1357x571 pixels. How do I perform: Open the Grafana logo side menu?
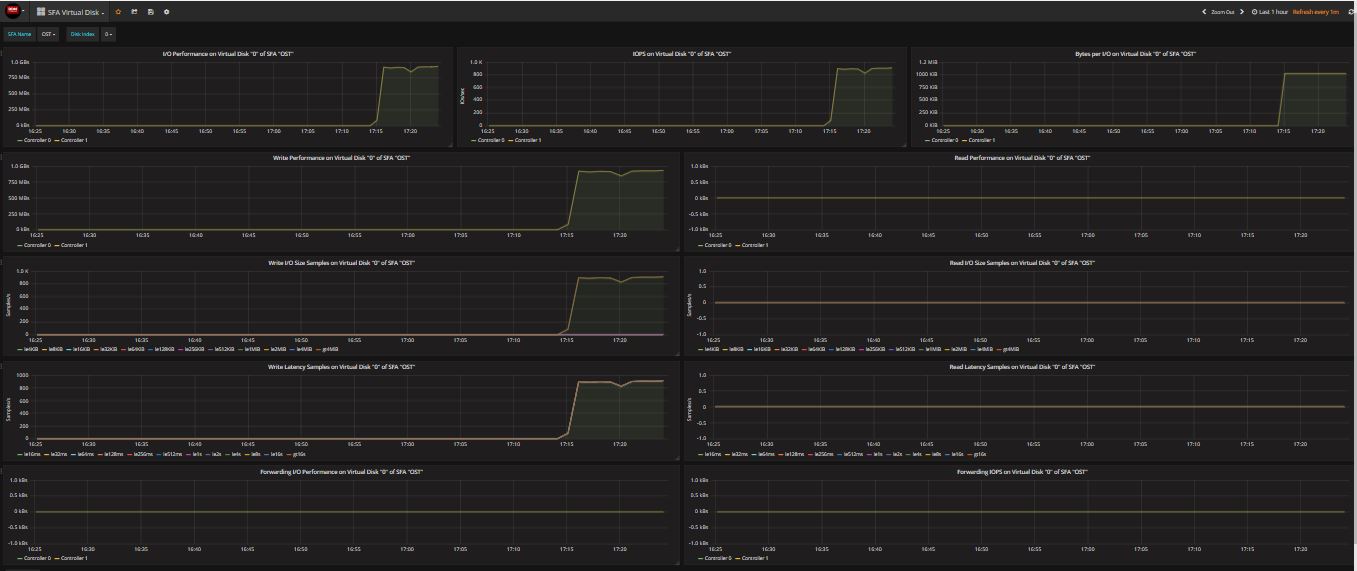[13, 11]
